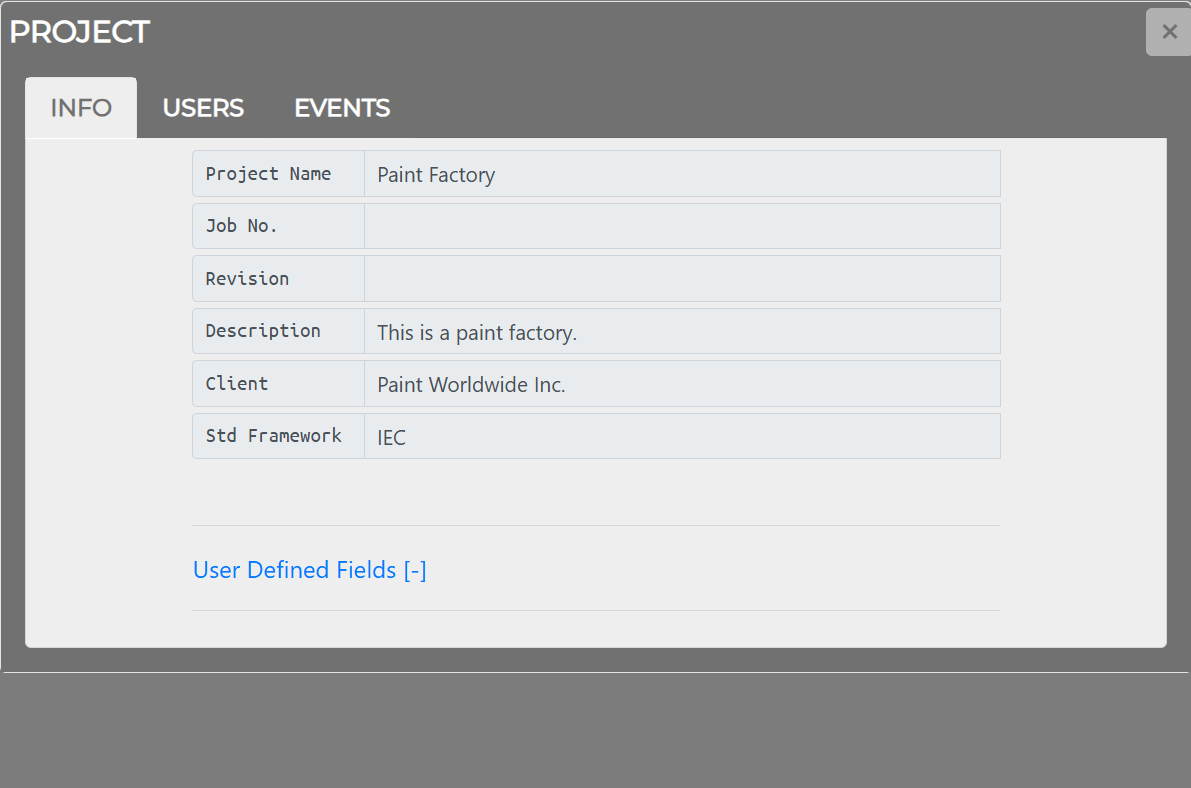Select the empty Revision field
Viewport: 1191px width, 788px height.
point(682,279)
